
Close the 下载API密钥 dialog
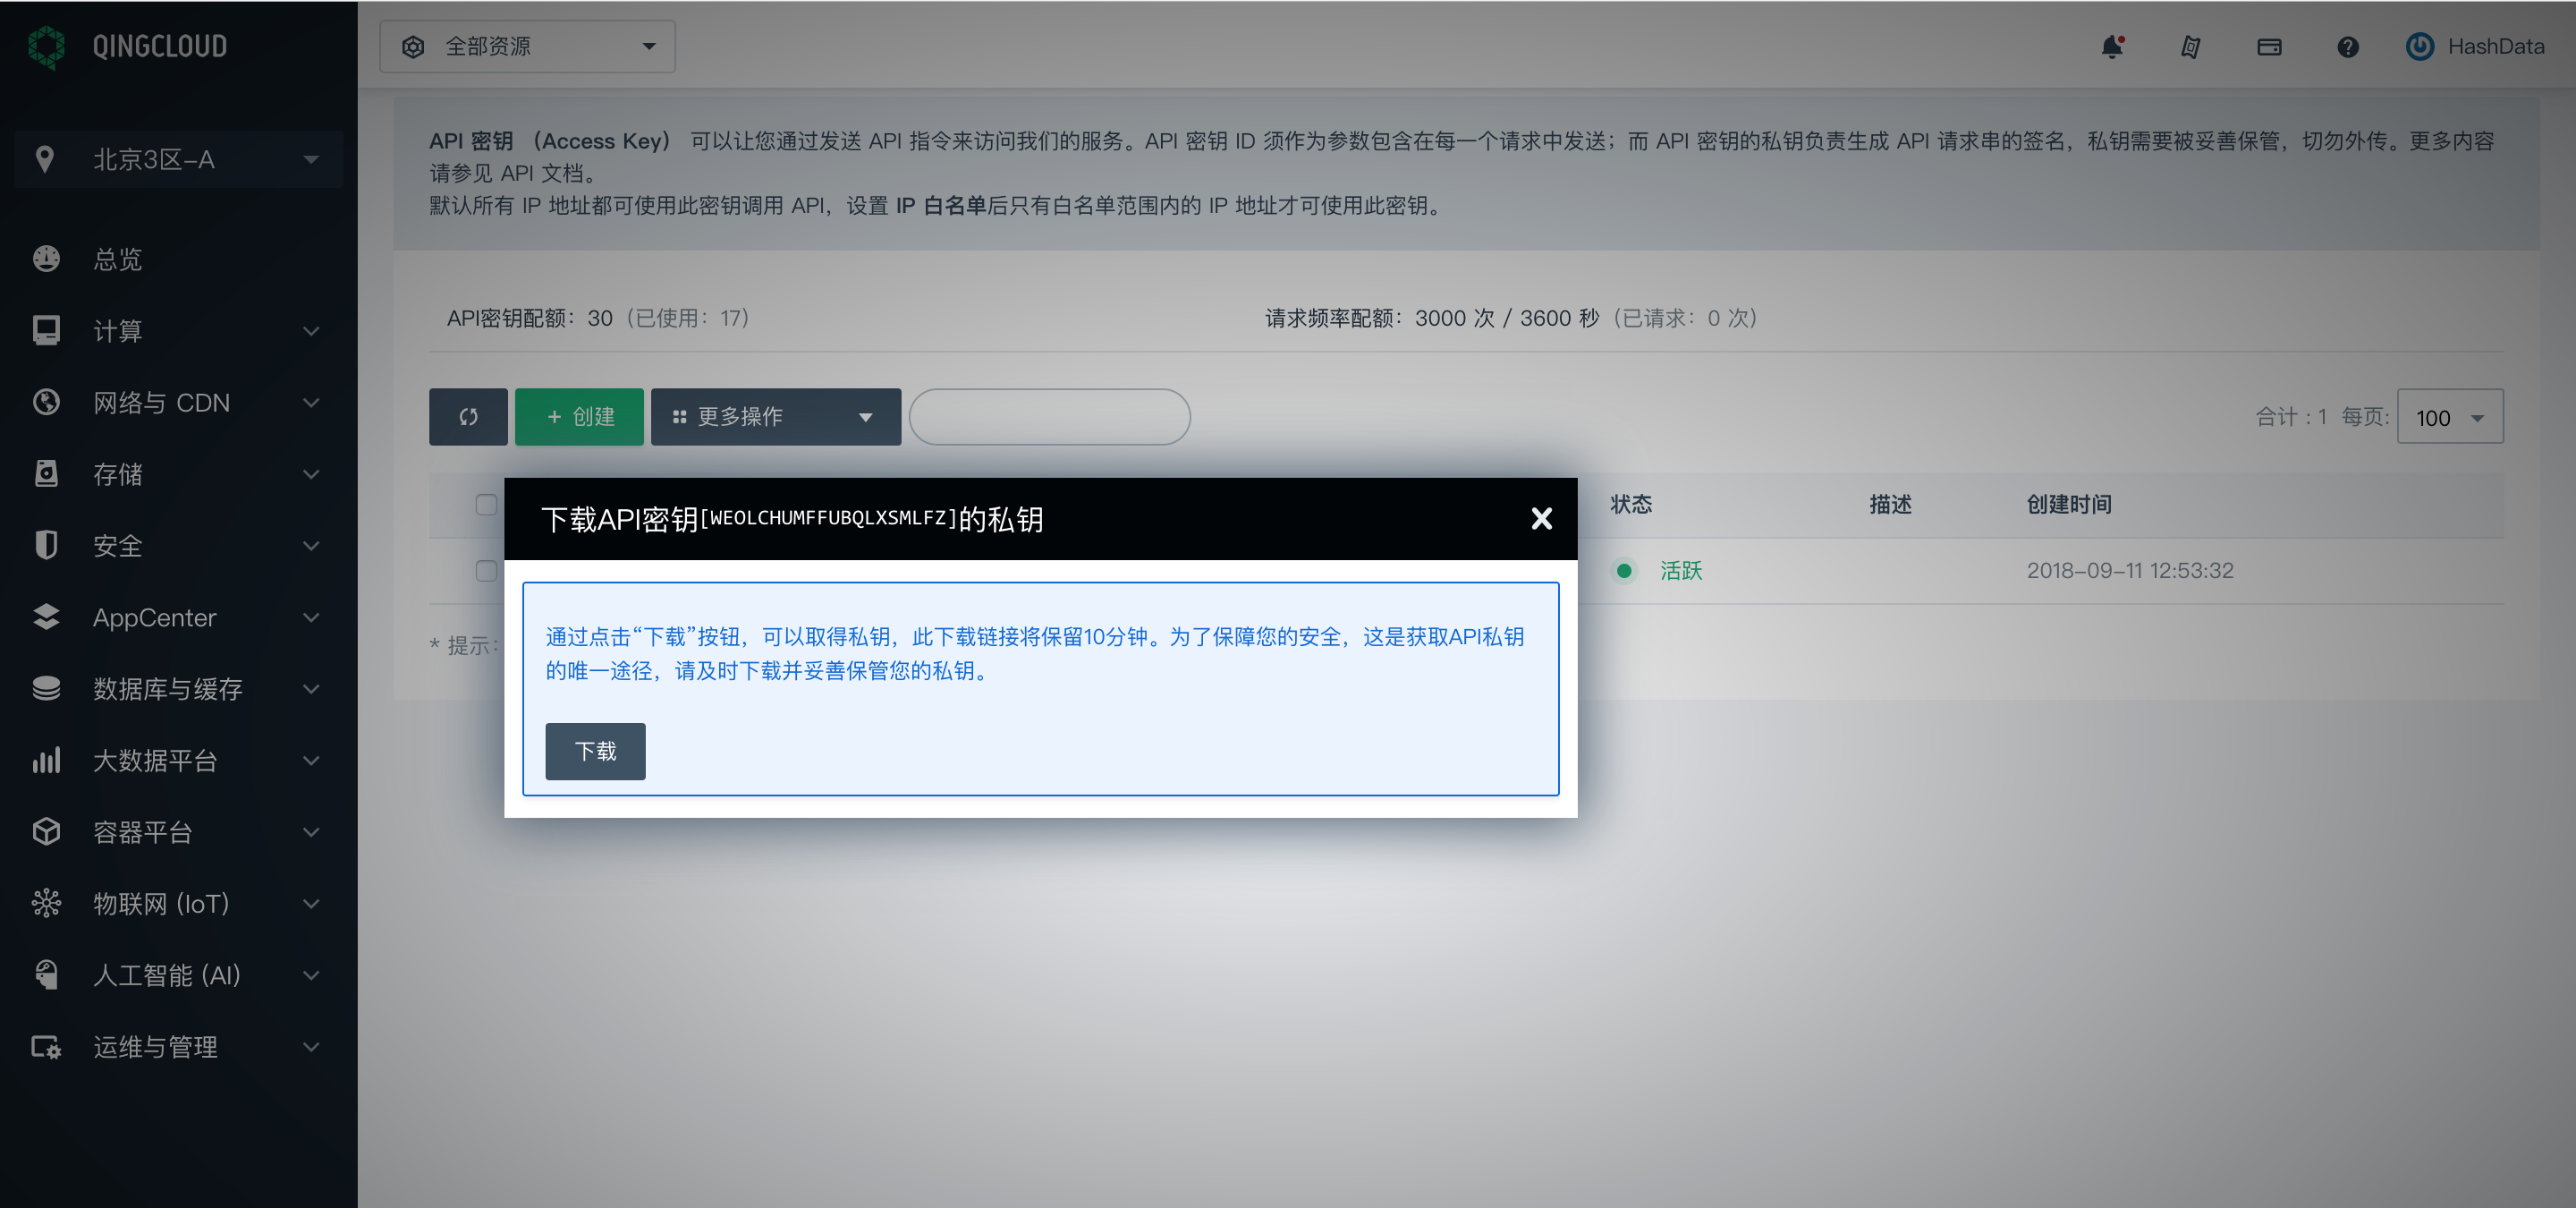click(1541, 518)
